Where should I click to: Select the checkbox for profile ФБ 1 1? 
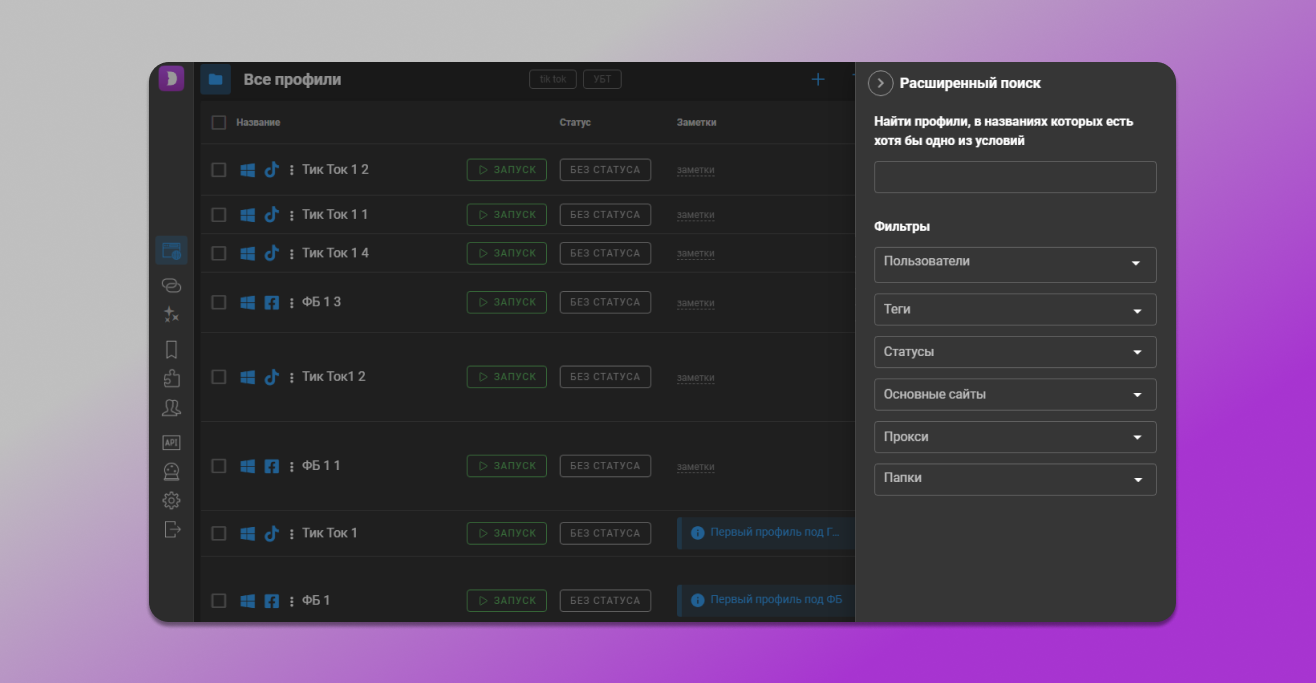(x=219, y=467)
